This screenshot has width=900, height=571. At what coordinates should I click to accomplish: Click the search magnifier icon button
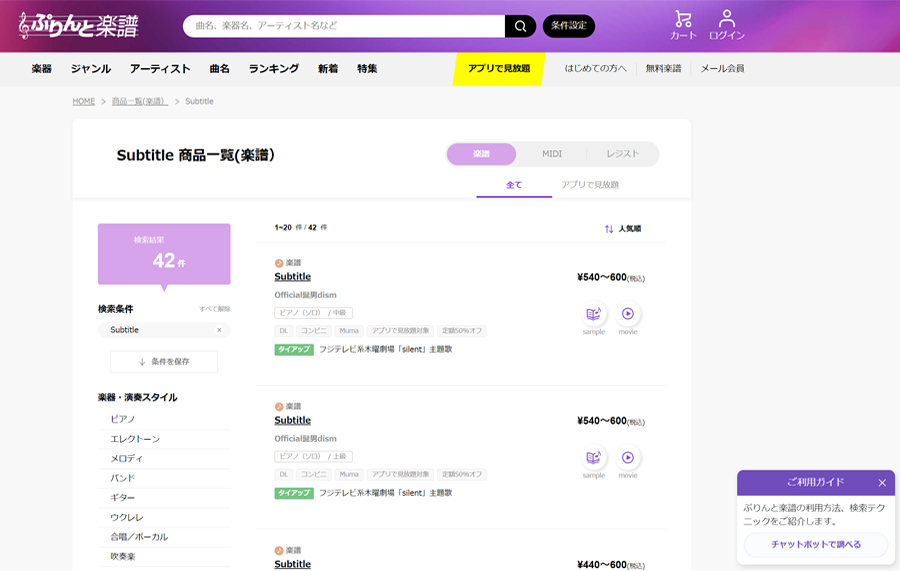520,26
